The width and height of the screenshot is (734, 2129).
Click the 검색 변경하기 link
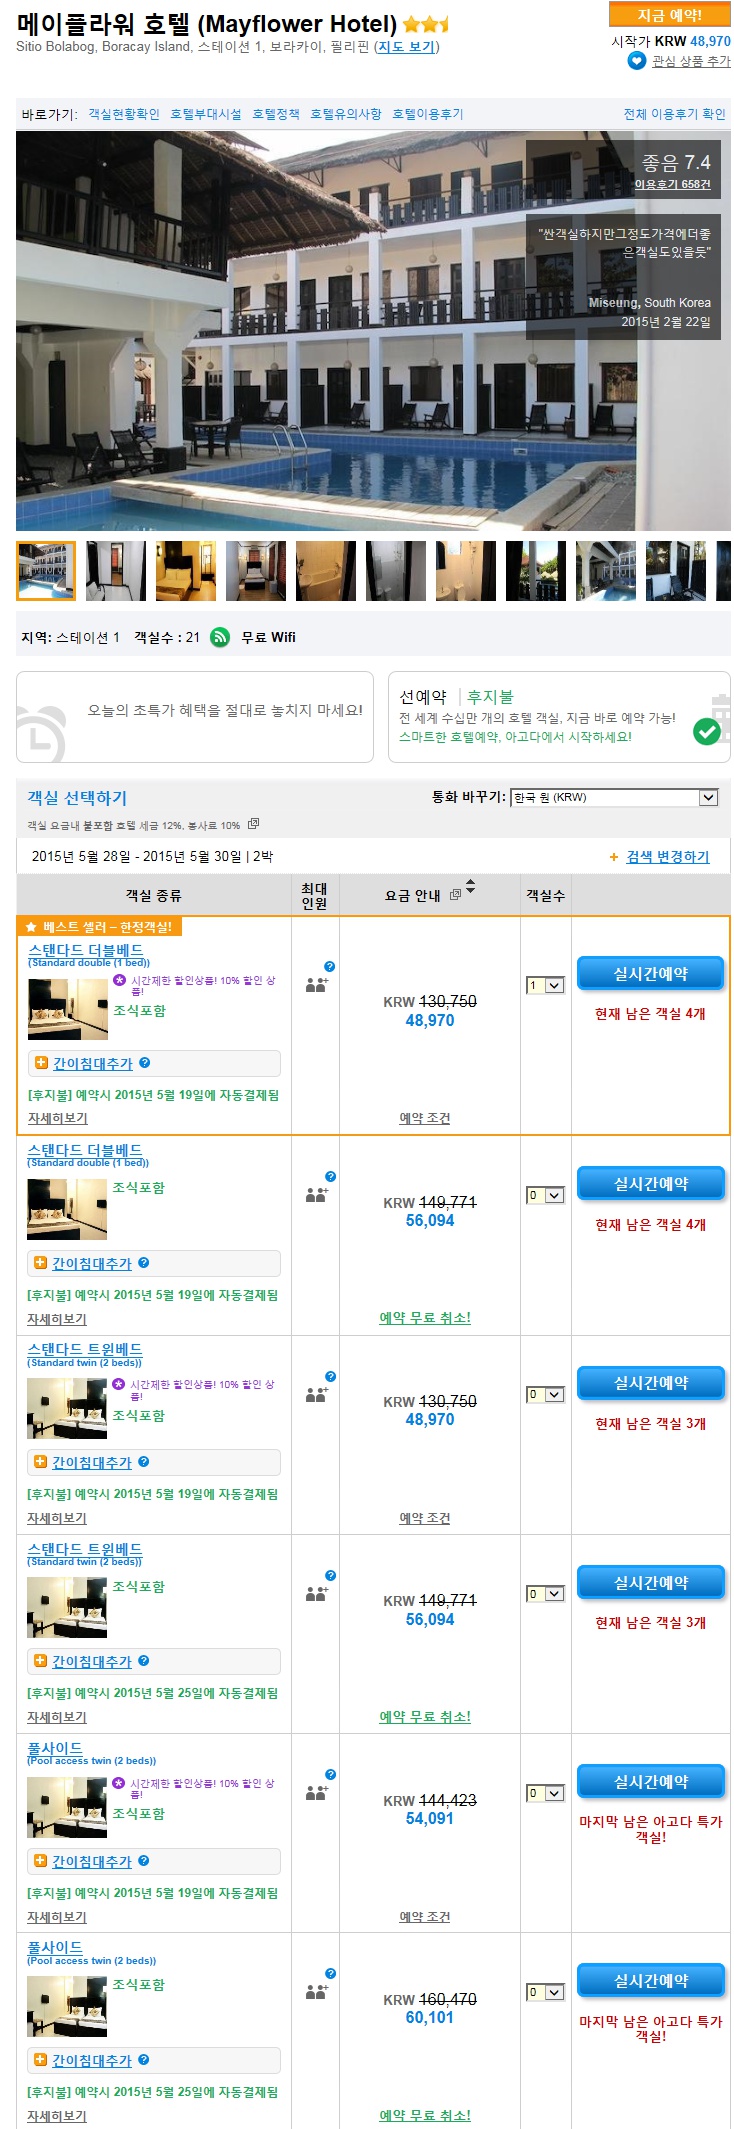[668, 857]
